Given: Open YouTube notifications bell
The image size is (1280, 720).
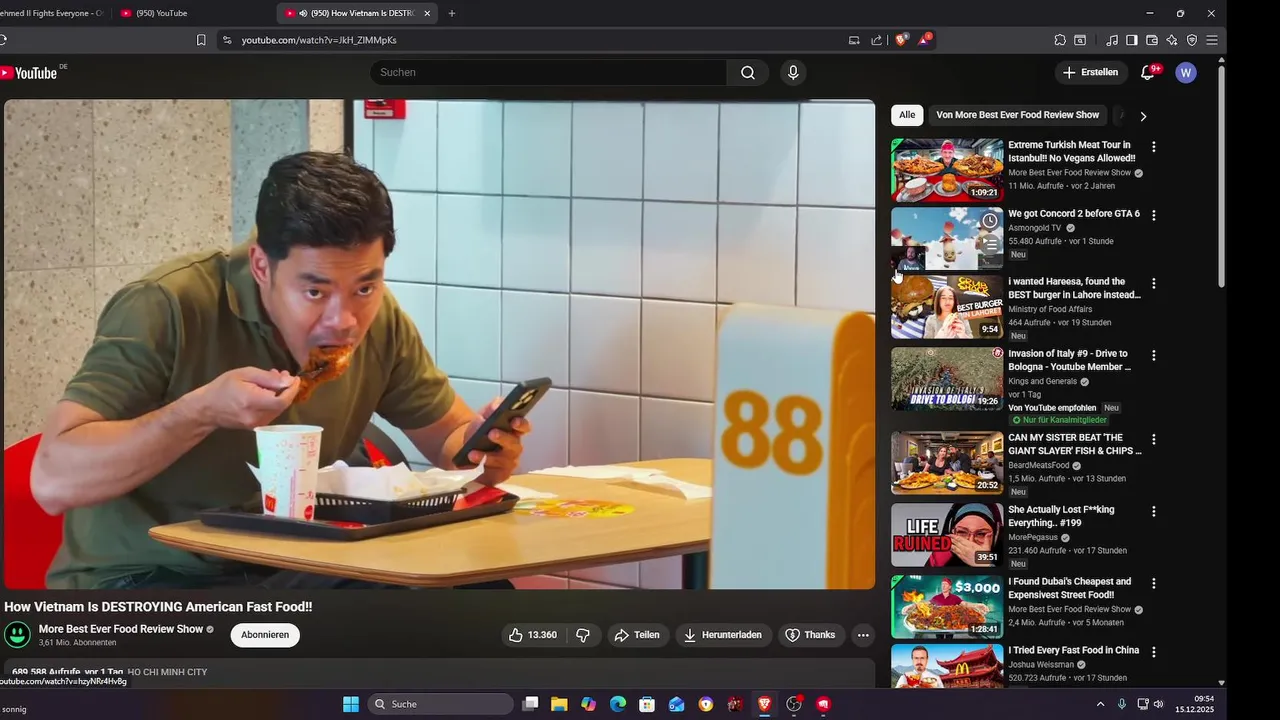Looking at the screenshot, I should (1149, 72).
